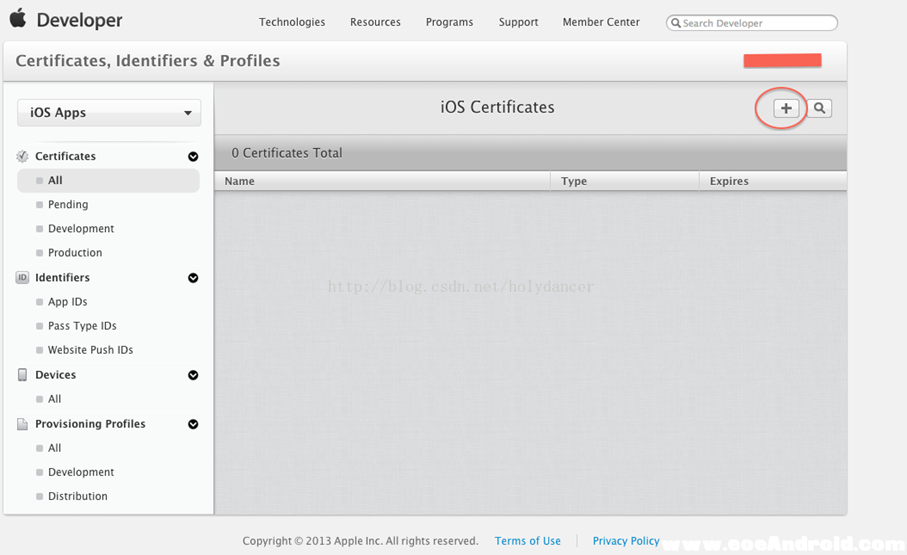Open the Privacy Policy link
The width and height of the screenshot is (907, 555).
coord(626,541)
